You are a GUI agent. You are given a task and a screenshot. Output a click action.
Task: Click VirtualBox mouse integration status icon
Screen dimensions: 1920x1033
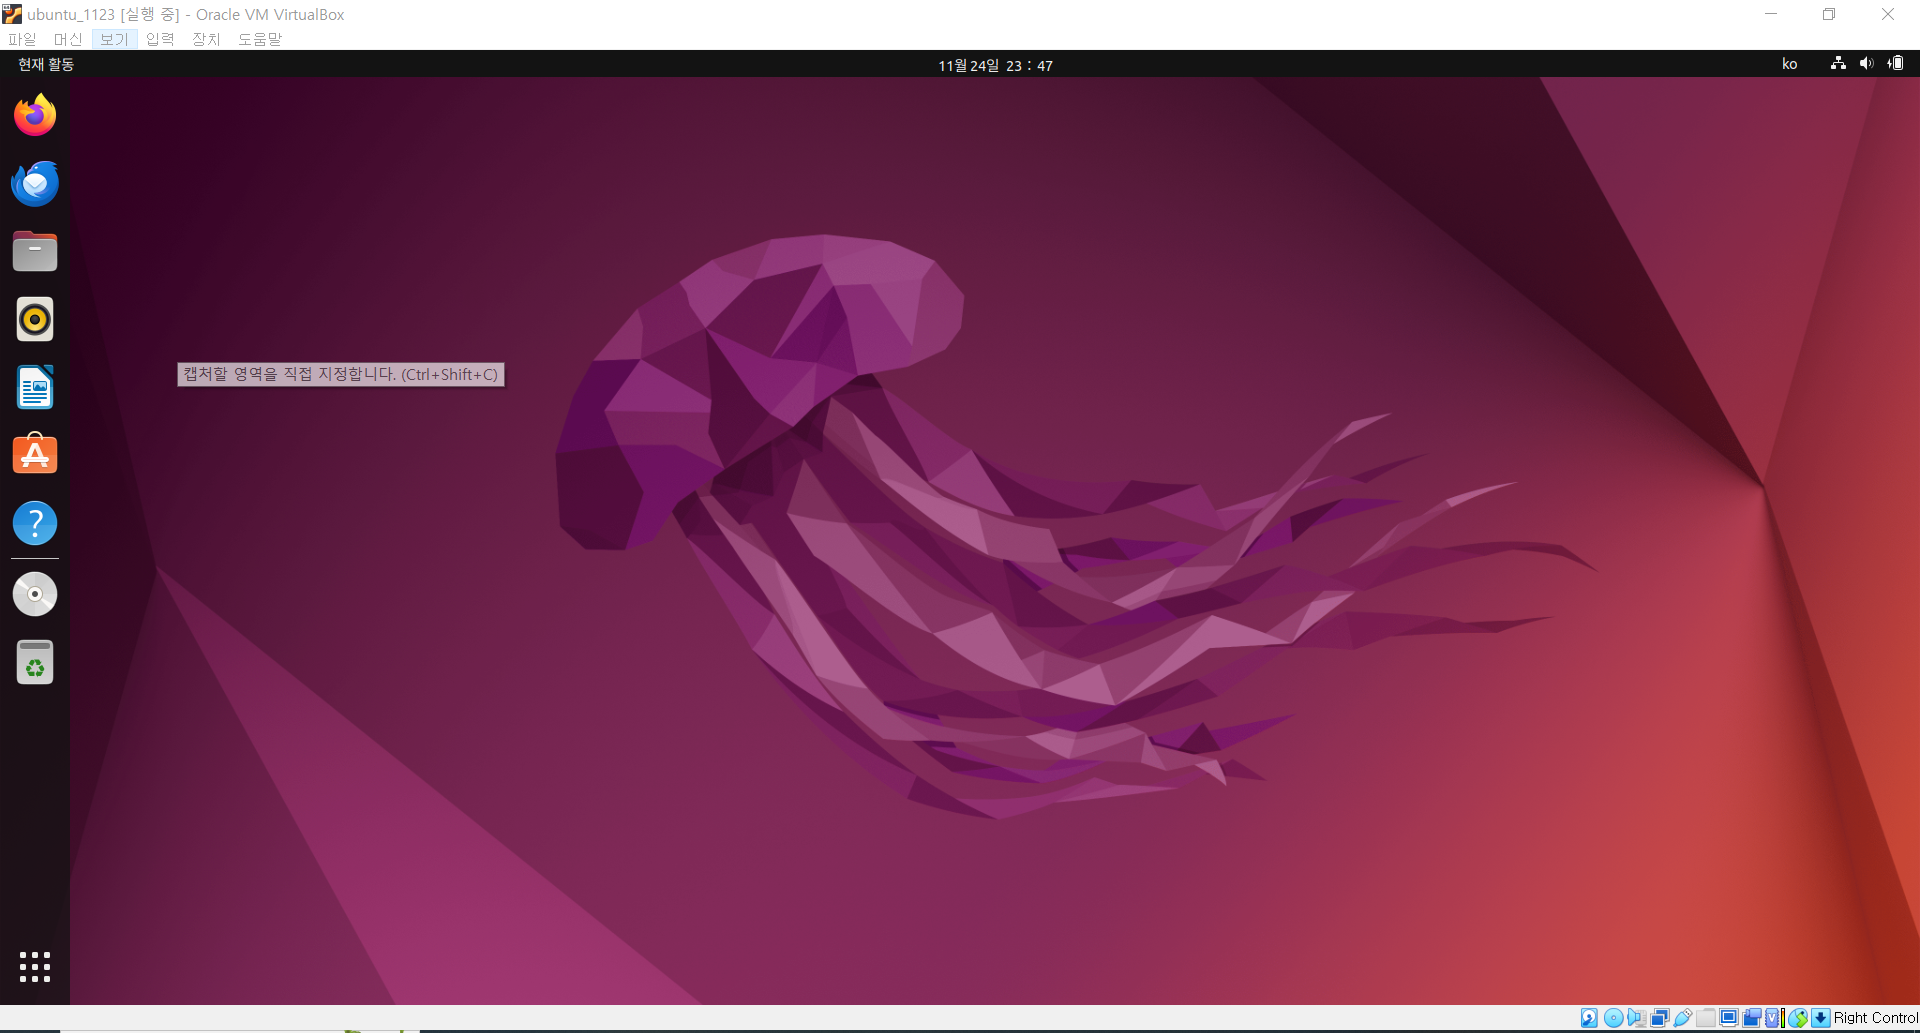[x=1798, y=1018]
